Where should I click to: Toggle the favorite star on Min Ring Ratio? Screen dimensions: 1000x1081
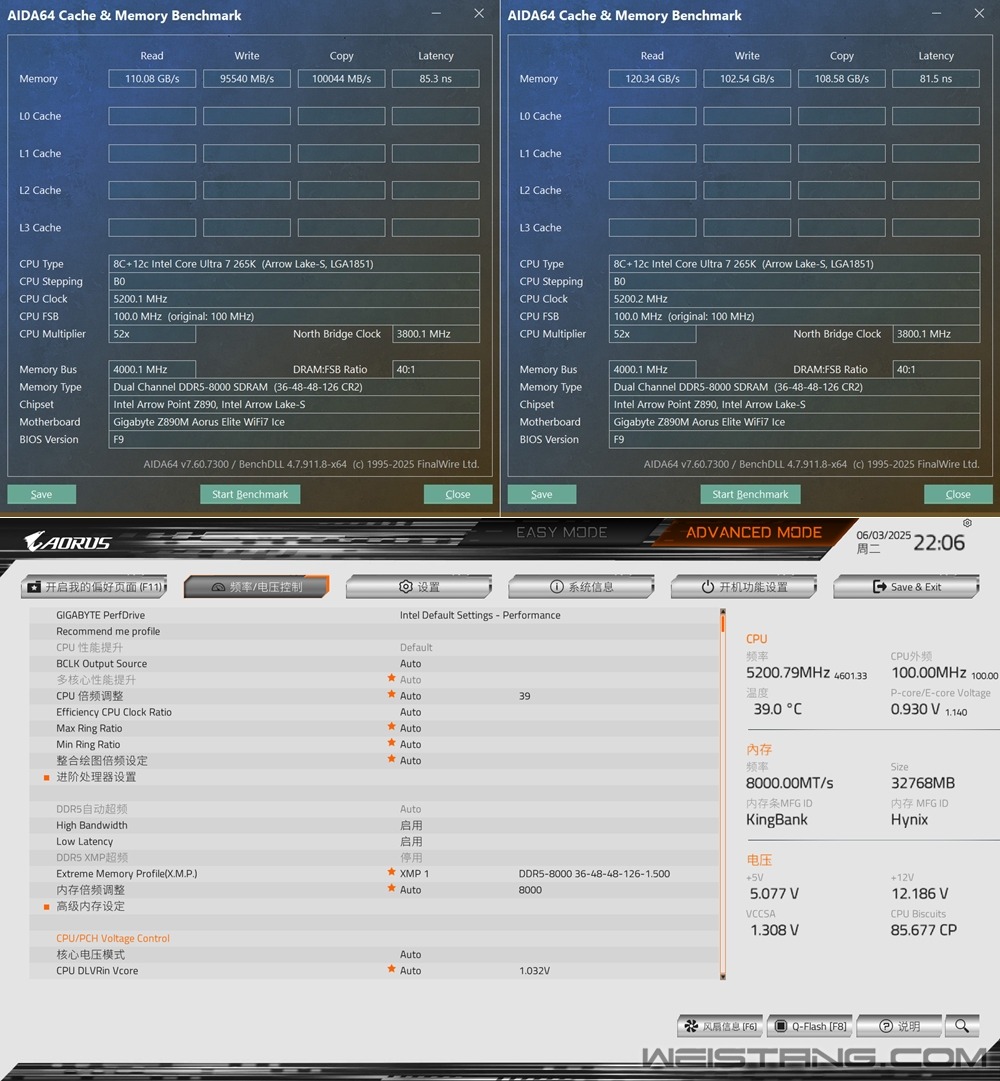(391, 743)
